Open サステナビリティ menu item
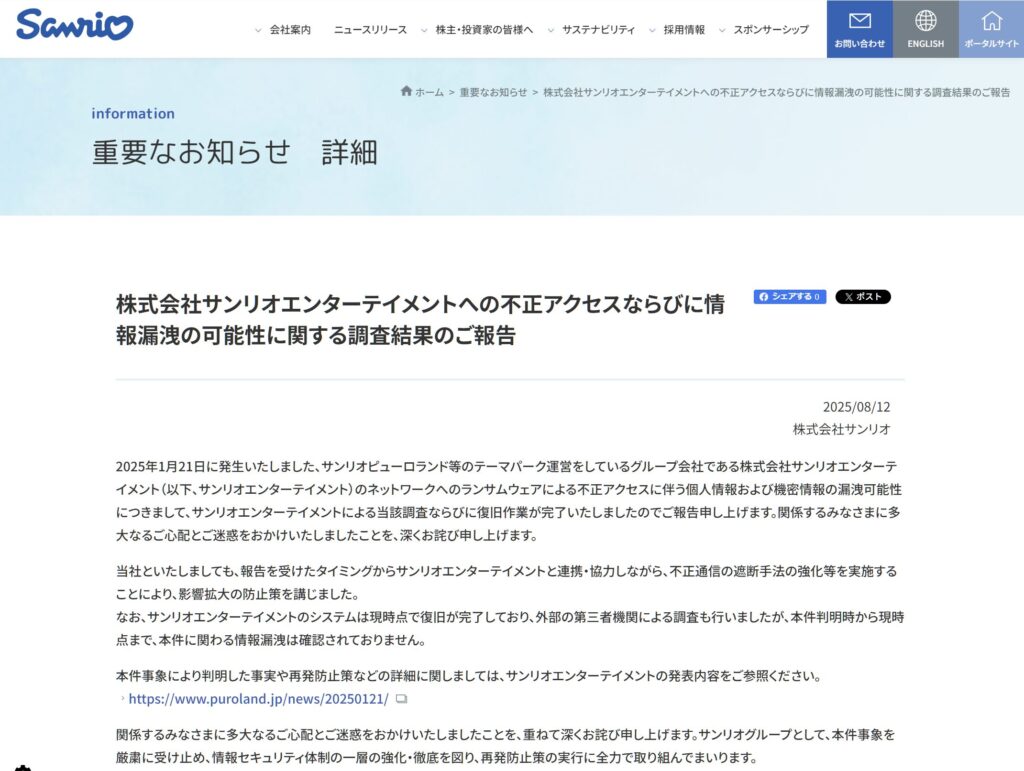This screenshot has height=771, width=1024. click(x=598, y=29)
